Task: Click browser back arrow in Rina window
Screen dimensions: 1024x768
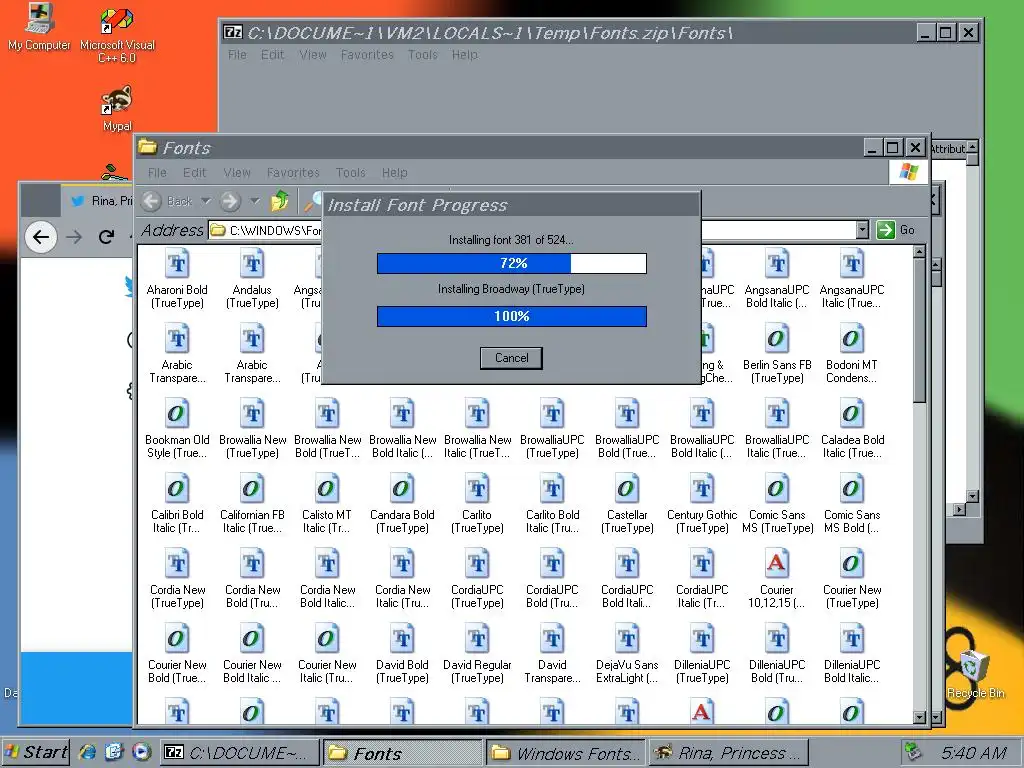Action: click(x=40, y=236)
